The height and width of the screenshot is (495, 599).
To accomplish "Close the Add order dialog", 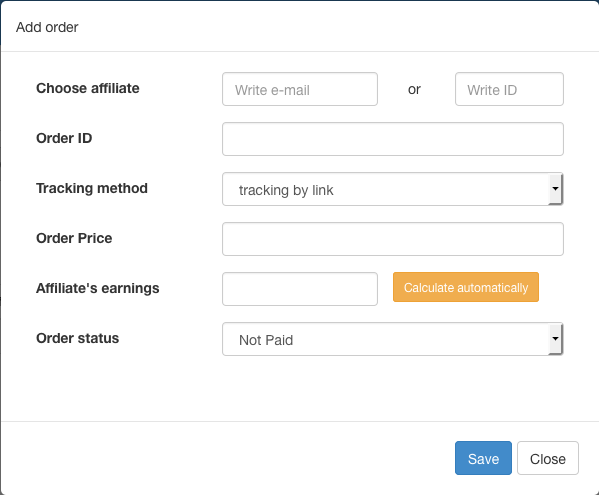I will (x=548, y=458).
